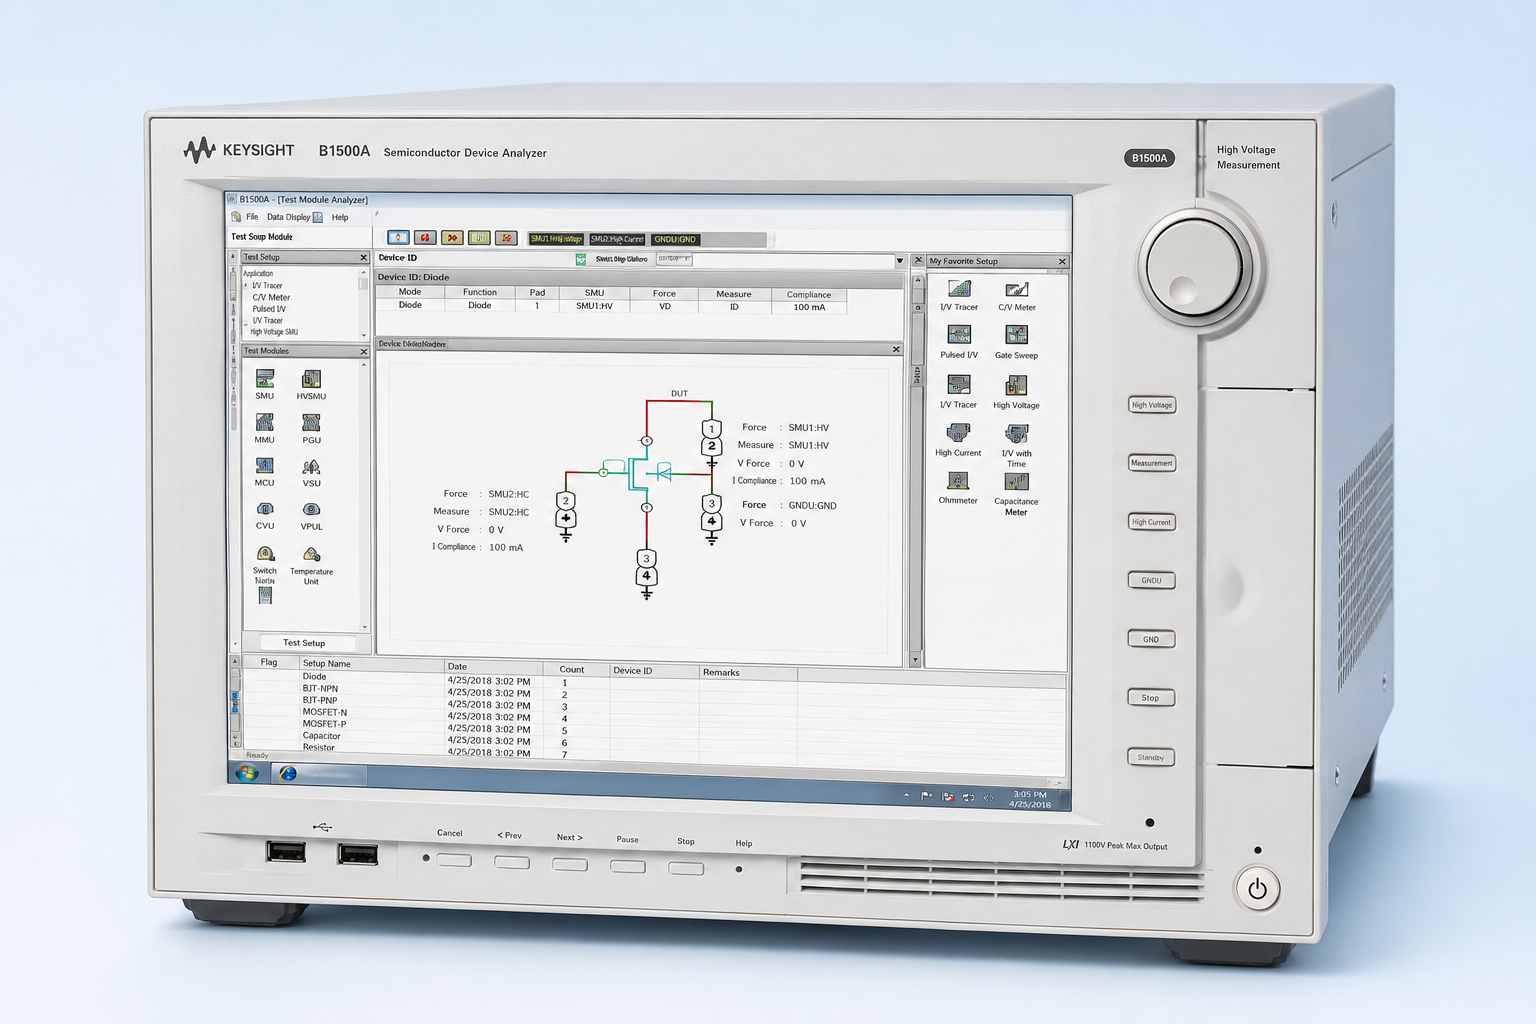The image size is (1536, 1024).
Task: Select the SMU1 High Voltage toolbar tab
Action: pos(556,239)
